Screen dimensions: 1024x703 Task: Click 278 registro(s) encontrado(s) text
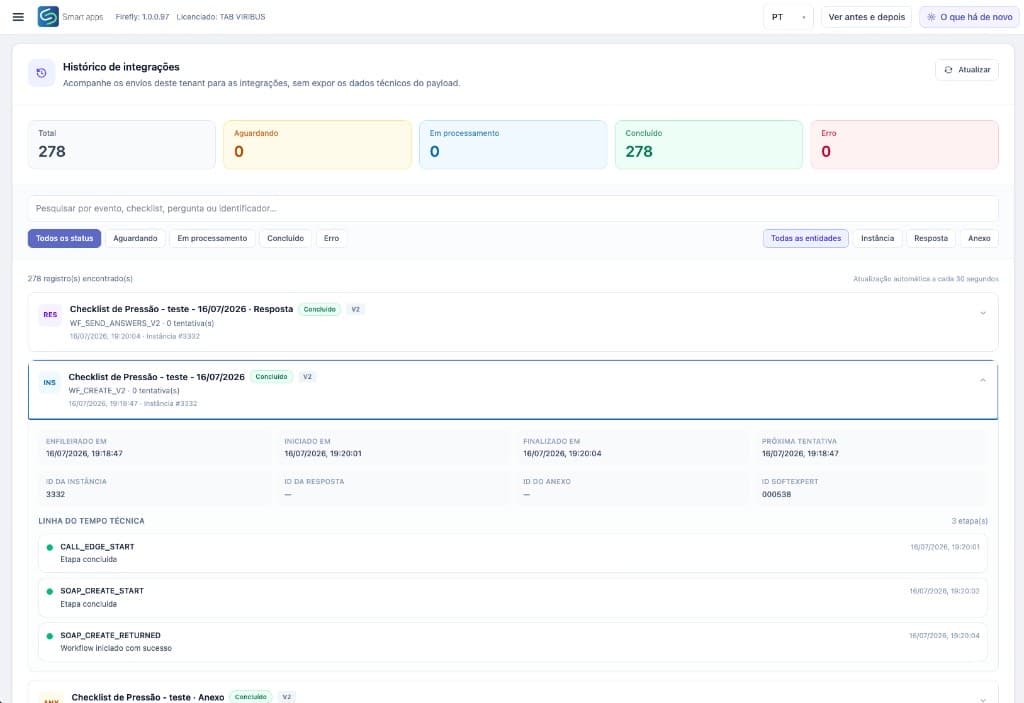80,279
